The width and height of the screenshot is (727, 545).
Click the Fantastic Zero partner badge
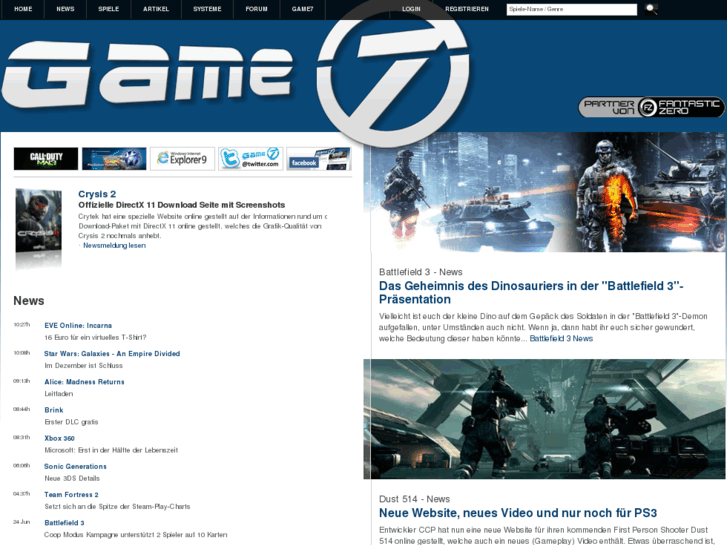pyautogui.click(x=651, y=107)
